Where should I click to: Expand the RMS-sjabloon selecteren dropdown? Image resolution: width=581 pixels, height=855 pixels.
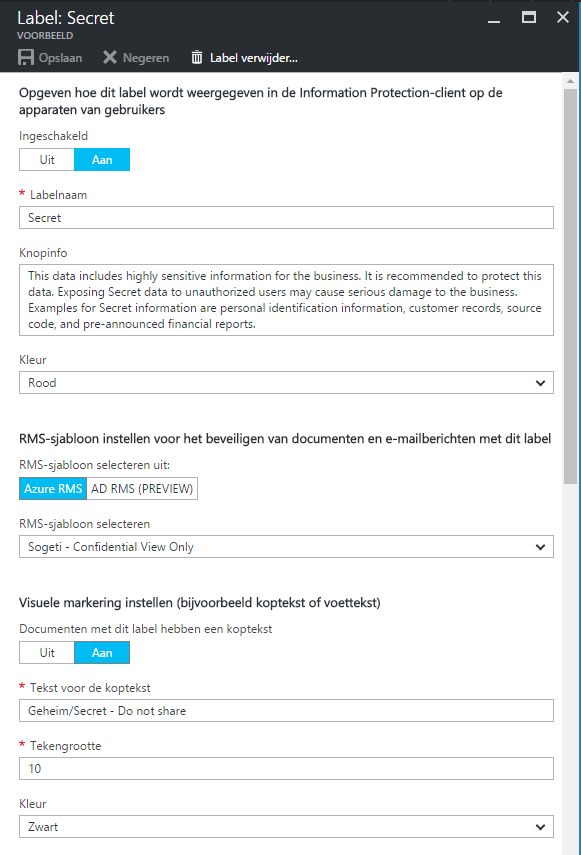click(x=286, y=547)
